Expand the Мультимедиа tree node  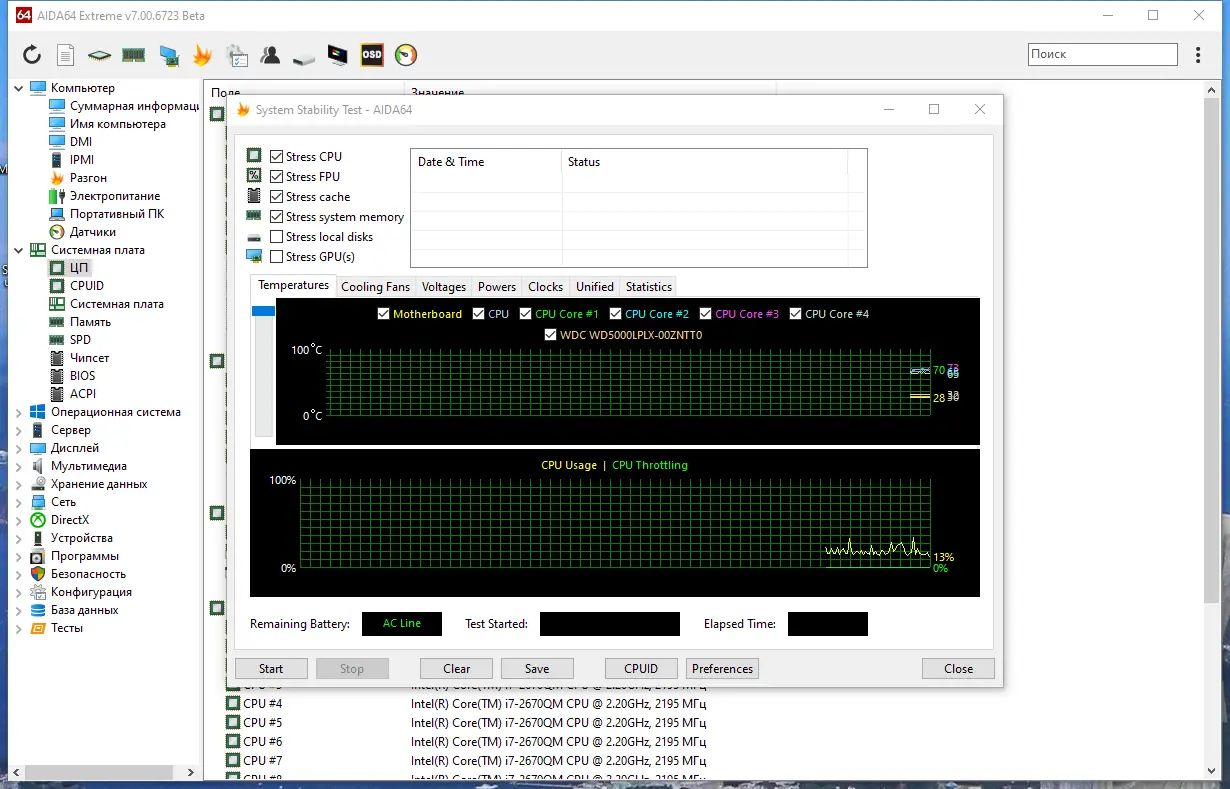[19, 466]
